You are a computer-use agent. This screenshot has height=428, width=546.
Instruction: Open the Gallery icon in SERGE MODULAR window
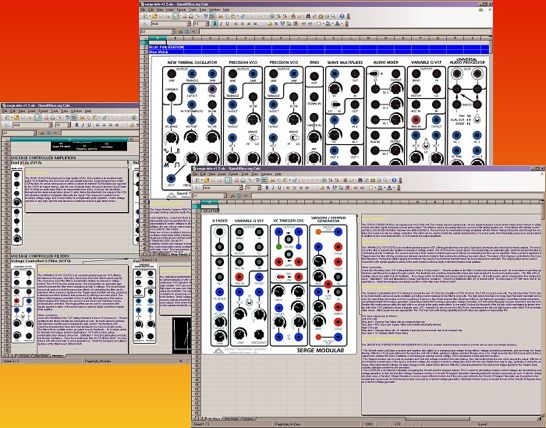(x=373, y=180)
